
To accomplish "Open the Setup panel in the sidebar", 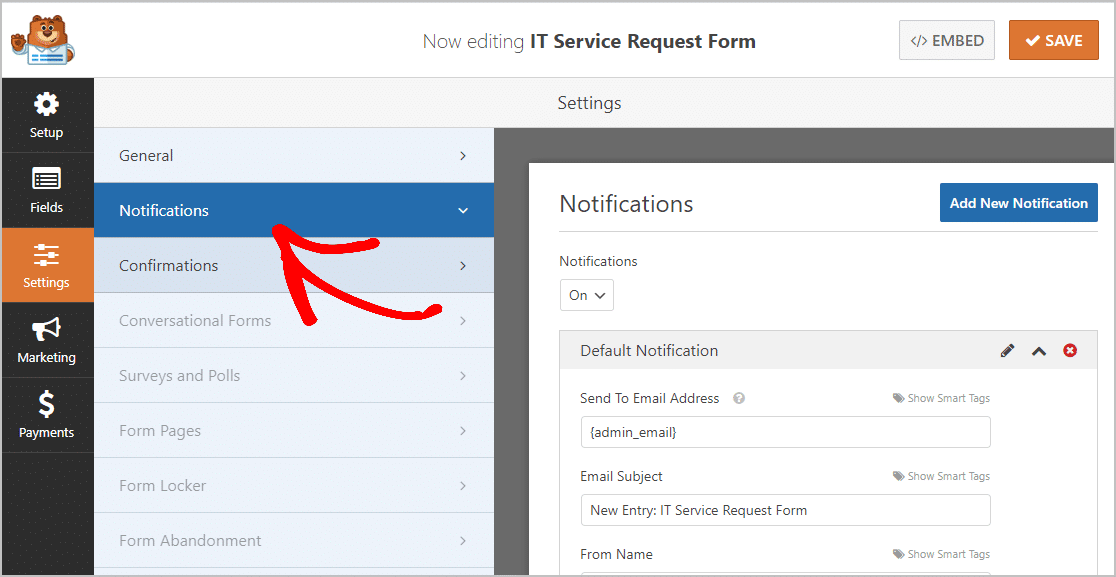I will [46, 115].
